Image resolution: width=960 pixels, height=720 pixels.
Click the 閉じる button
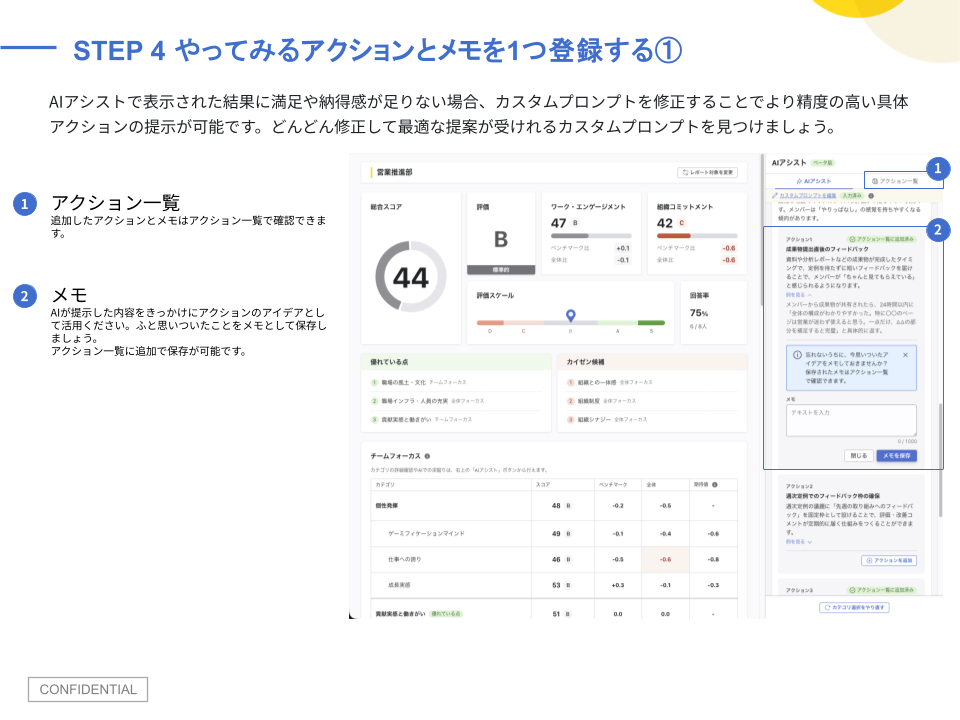coord(858,456)
